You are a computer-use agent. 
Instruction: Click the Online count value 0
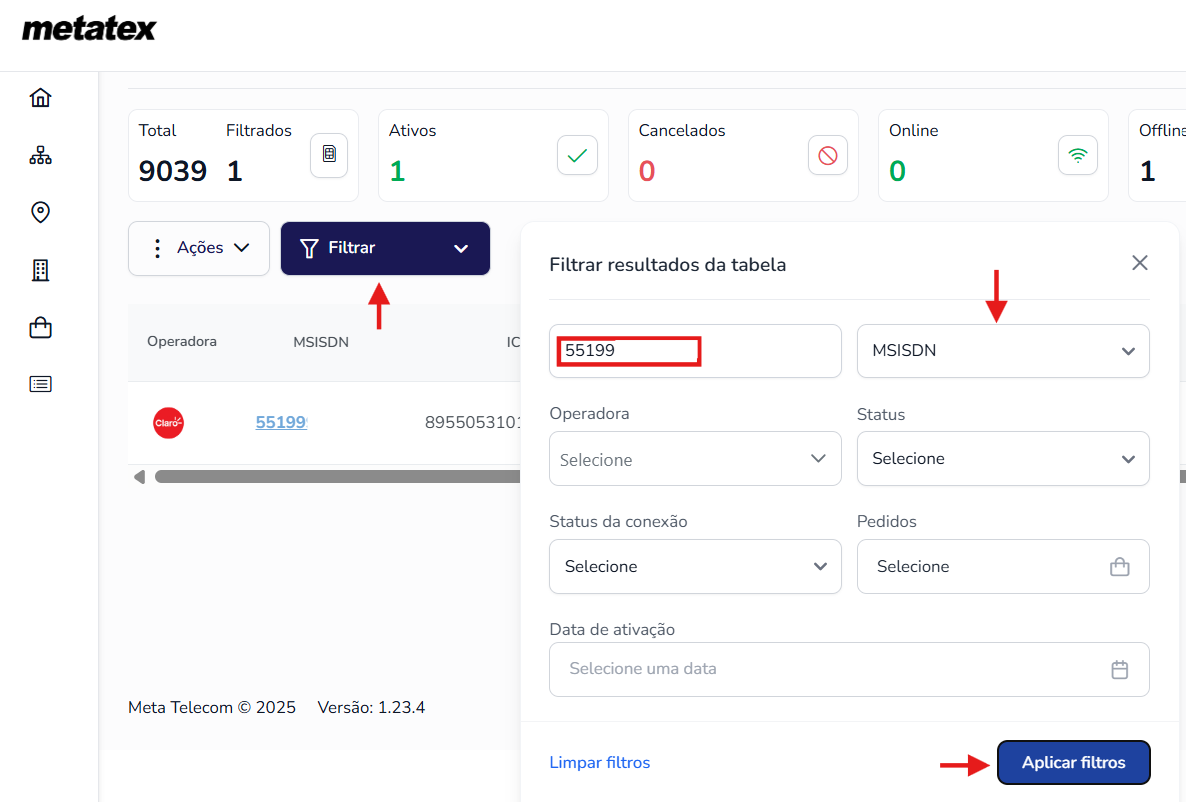click(897, 171)
